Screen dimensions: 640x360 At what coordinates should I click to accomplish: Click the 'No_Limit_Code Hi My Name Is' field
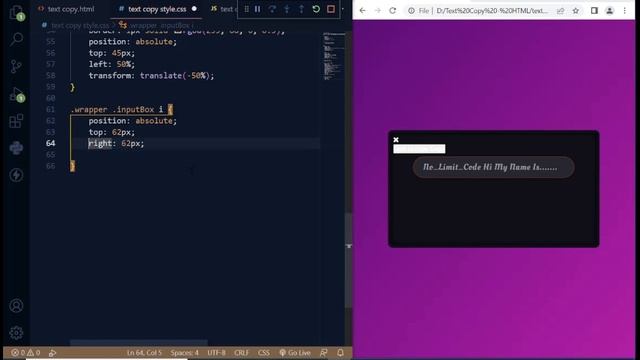[x=493, y=167]
